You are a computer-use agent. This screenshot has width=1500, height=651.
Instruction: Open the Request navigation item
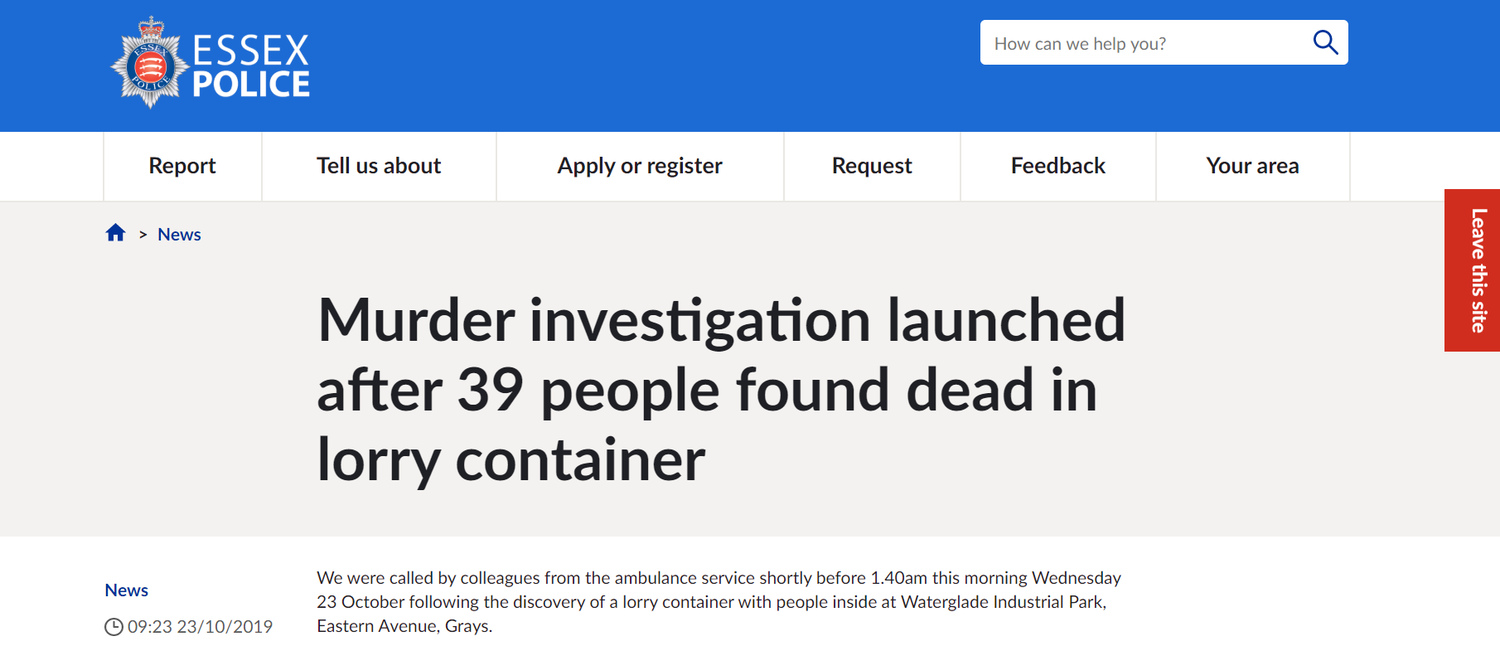click(x=872, y=166)
